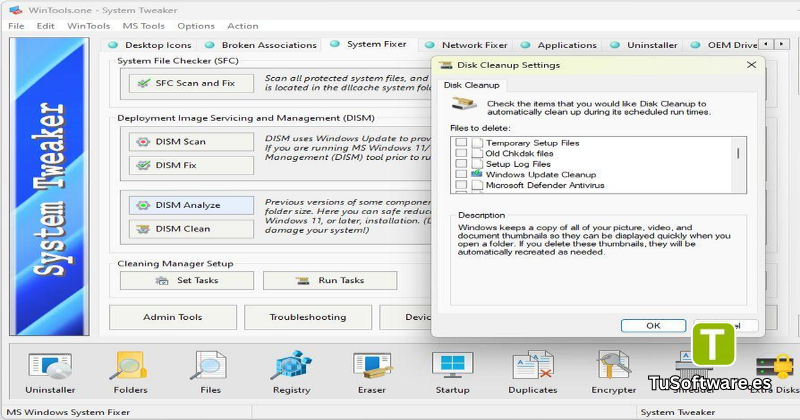This screenshot has width=800, height=420.
Task: Confirm with OK in Disk Cleanup Settings
Action: click(x=653, y=326)
